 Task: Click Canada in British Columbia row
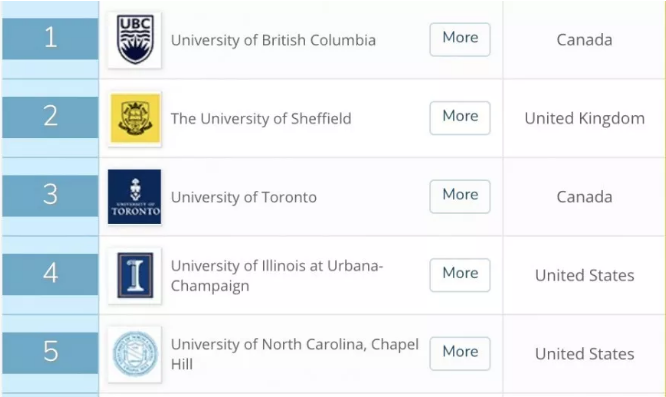pyautogui.click(x=584, y=40)
